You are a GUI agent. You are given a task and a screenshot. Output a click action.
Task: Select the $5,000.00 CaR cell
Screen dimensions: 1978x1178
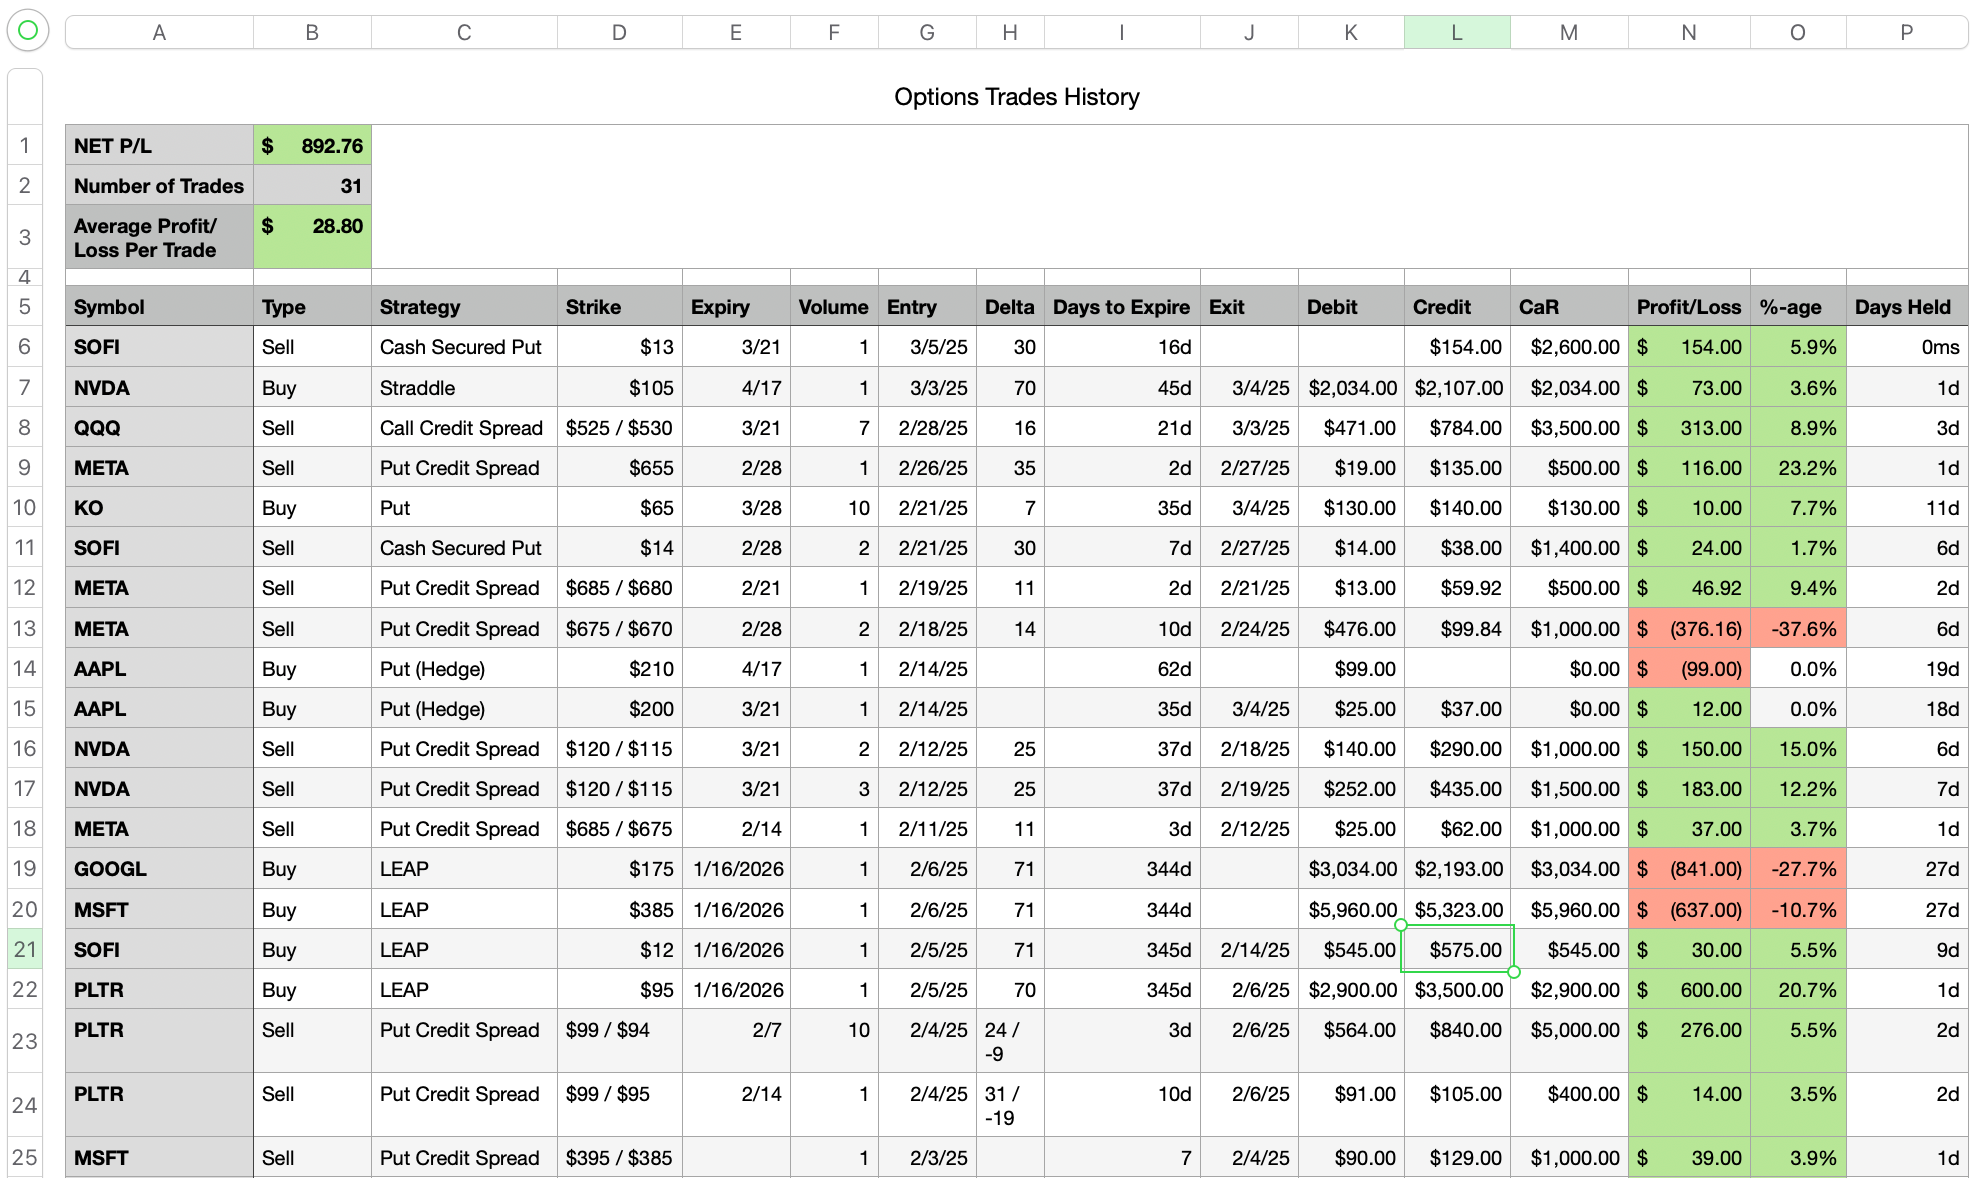pos(1569,1041)
